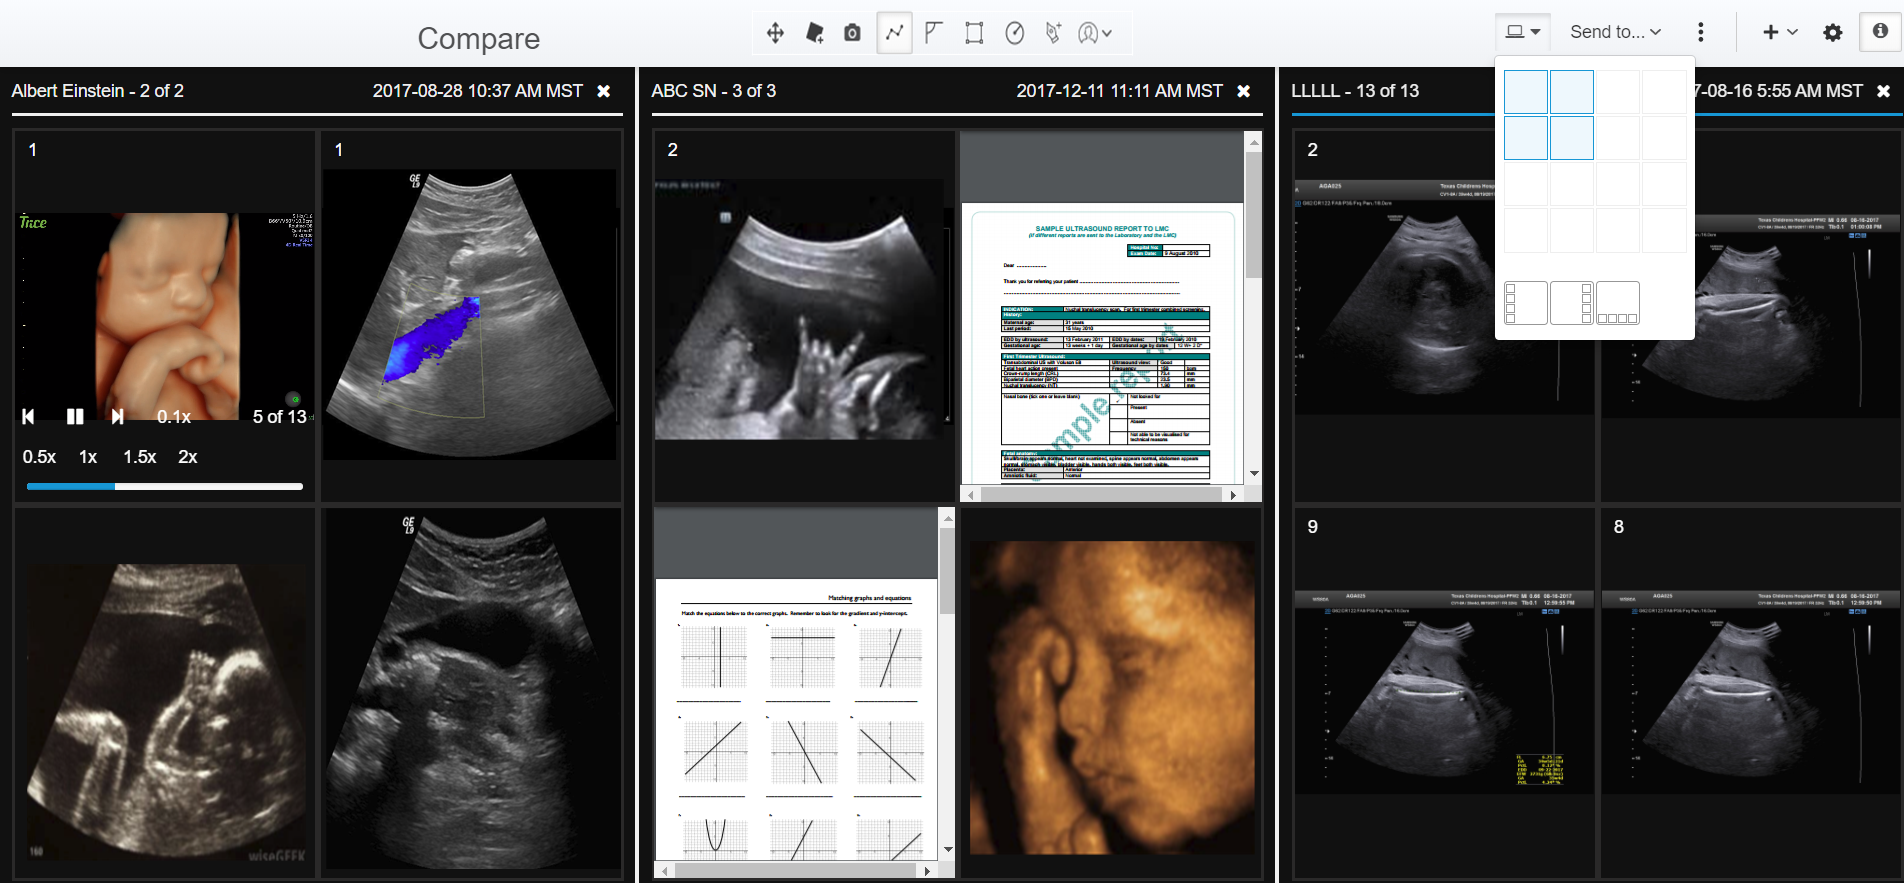
Task: Select third row, third column layout cell
Action: [x=1618, y=184]
